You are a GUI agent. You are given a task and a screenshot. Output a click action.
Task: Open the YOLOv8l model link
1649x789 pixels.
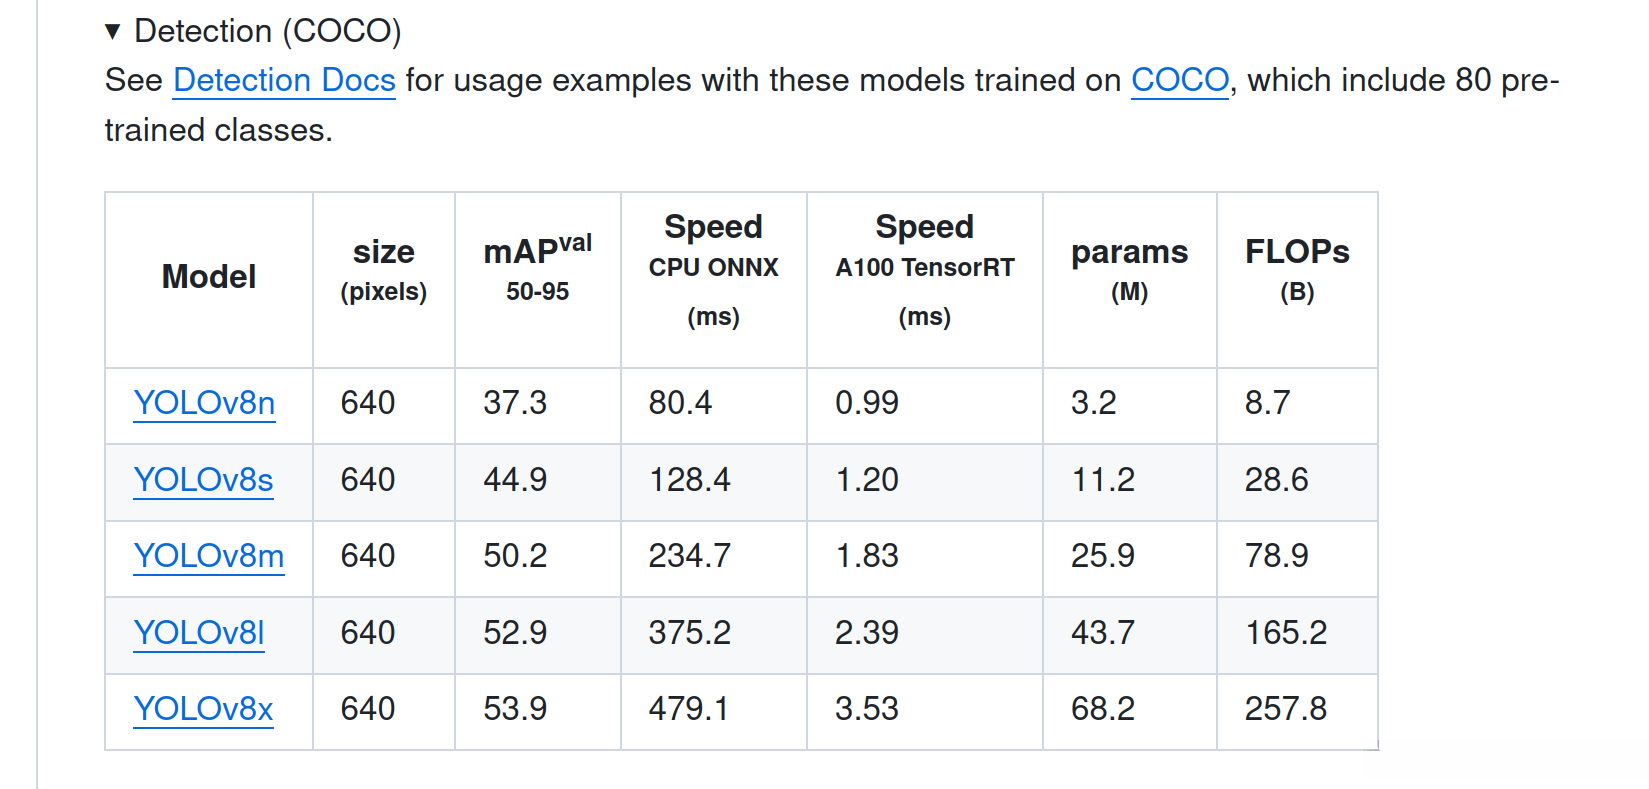(199, 633)
